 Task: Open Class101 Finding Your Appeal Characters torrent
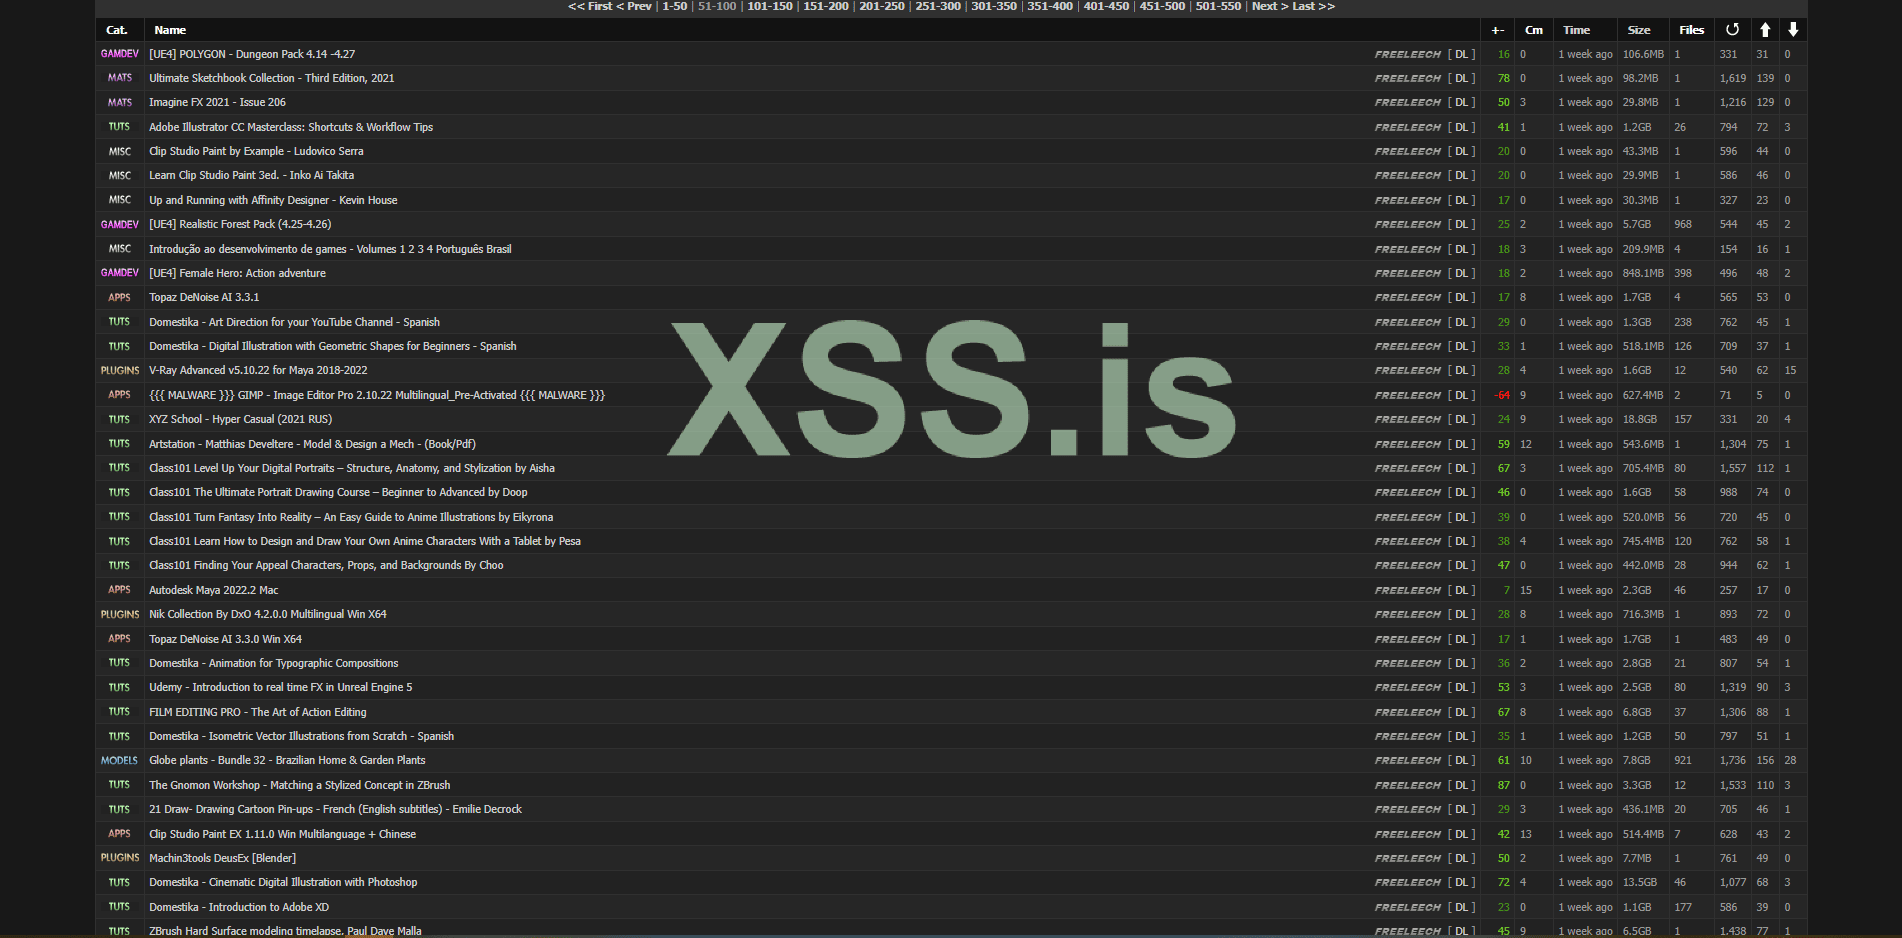(x=326, y=565)
